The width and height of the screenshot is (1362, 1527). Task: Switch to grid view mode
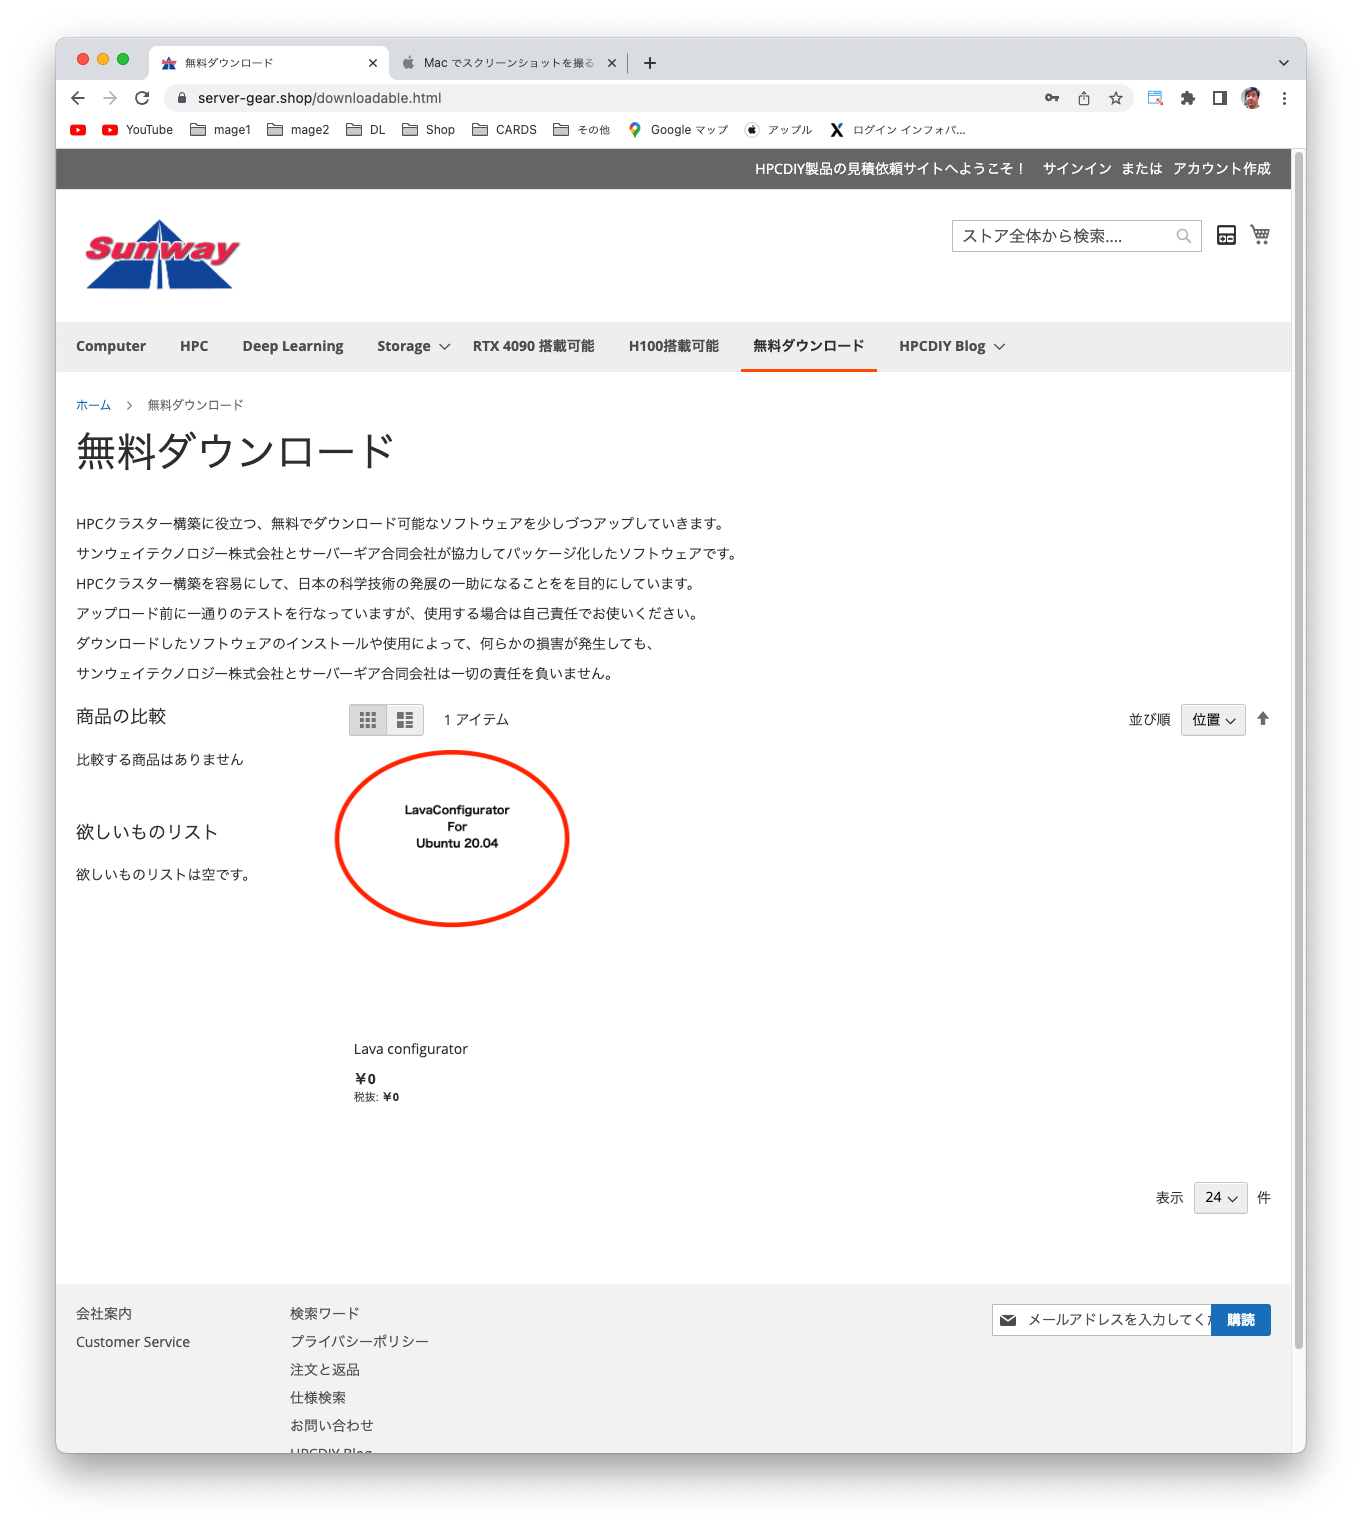tap(368, 720)
